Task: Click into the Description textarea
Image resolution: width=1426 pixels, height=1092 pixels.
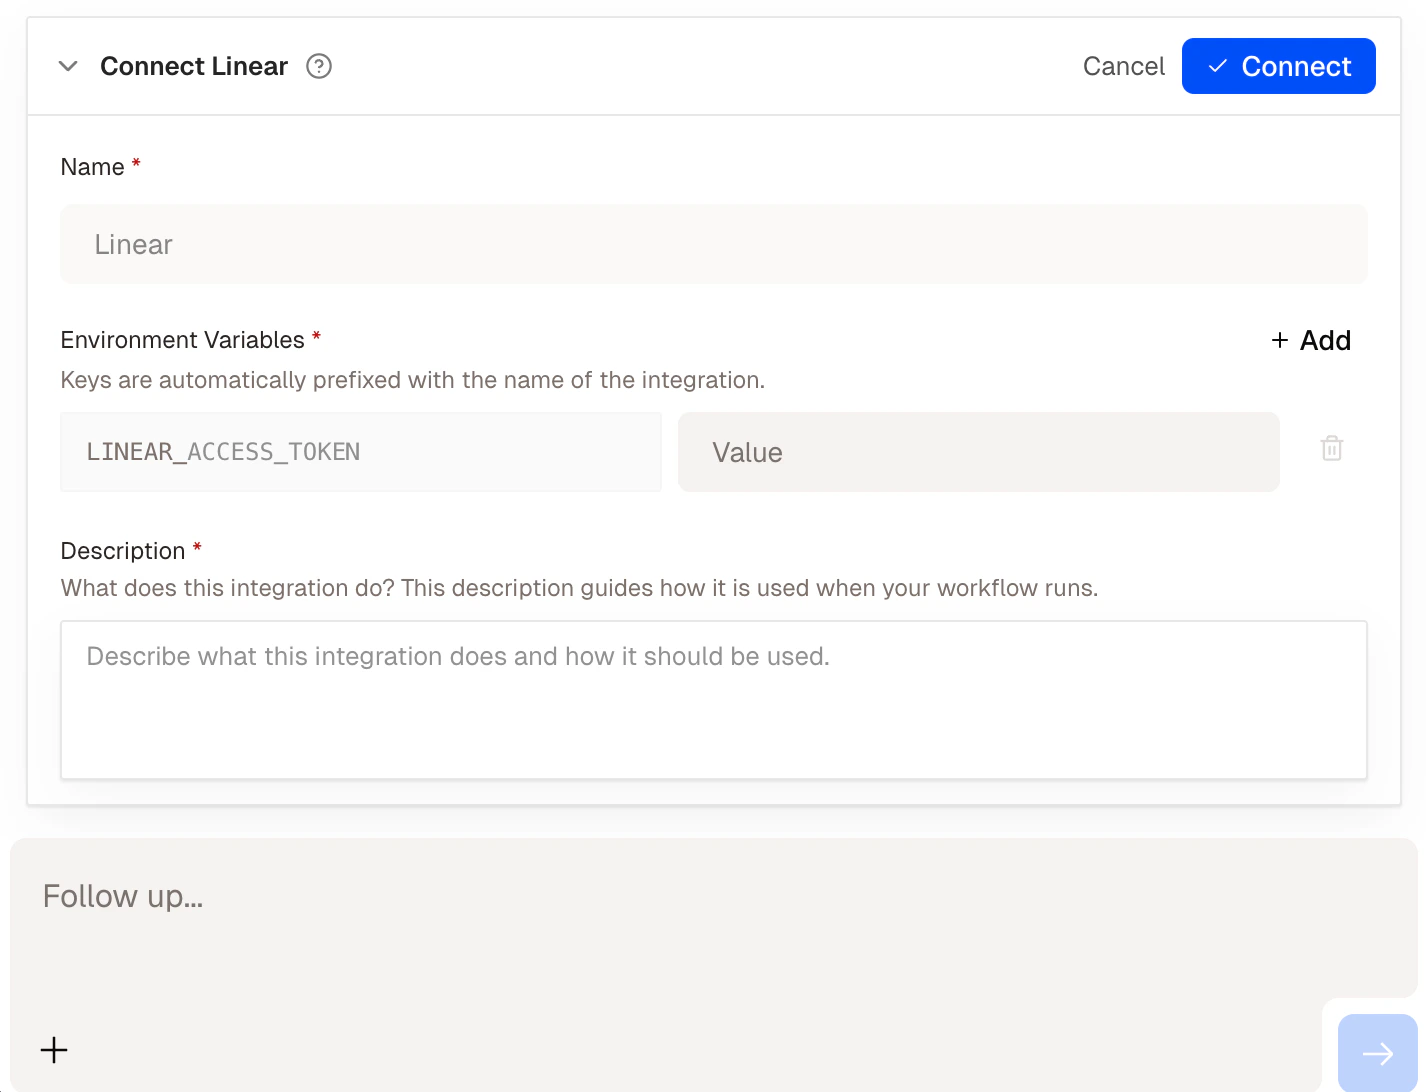Action: coord(714,700)
